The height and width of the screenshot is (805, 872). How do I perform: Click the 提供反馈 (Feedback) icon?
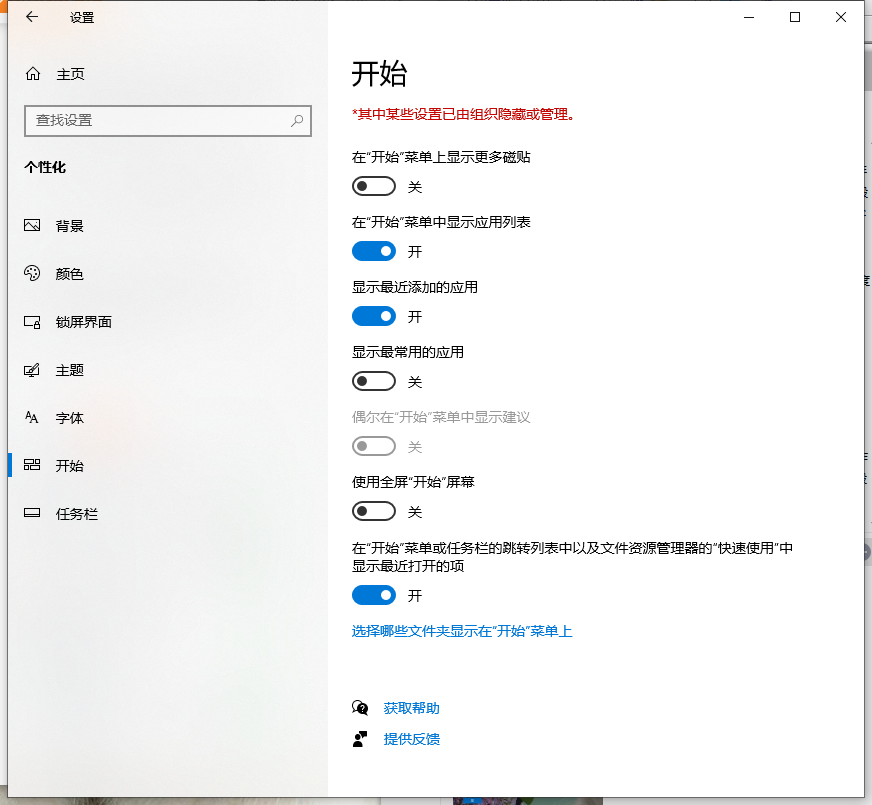pos(360,739)
